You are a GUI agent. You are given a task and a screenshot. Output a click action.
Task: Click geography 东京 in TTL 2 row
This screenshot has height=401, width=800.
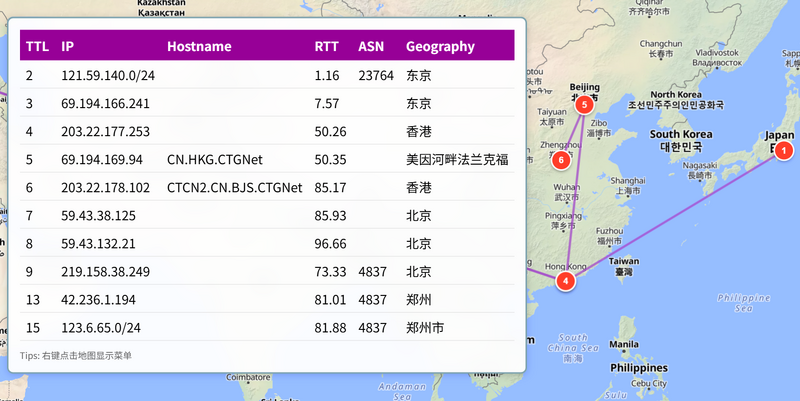click(418, 76)
